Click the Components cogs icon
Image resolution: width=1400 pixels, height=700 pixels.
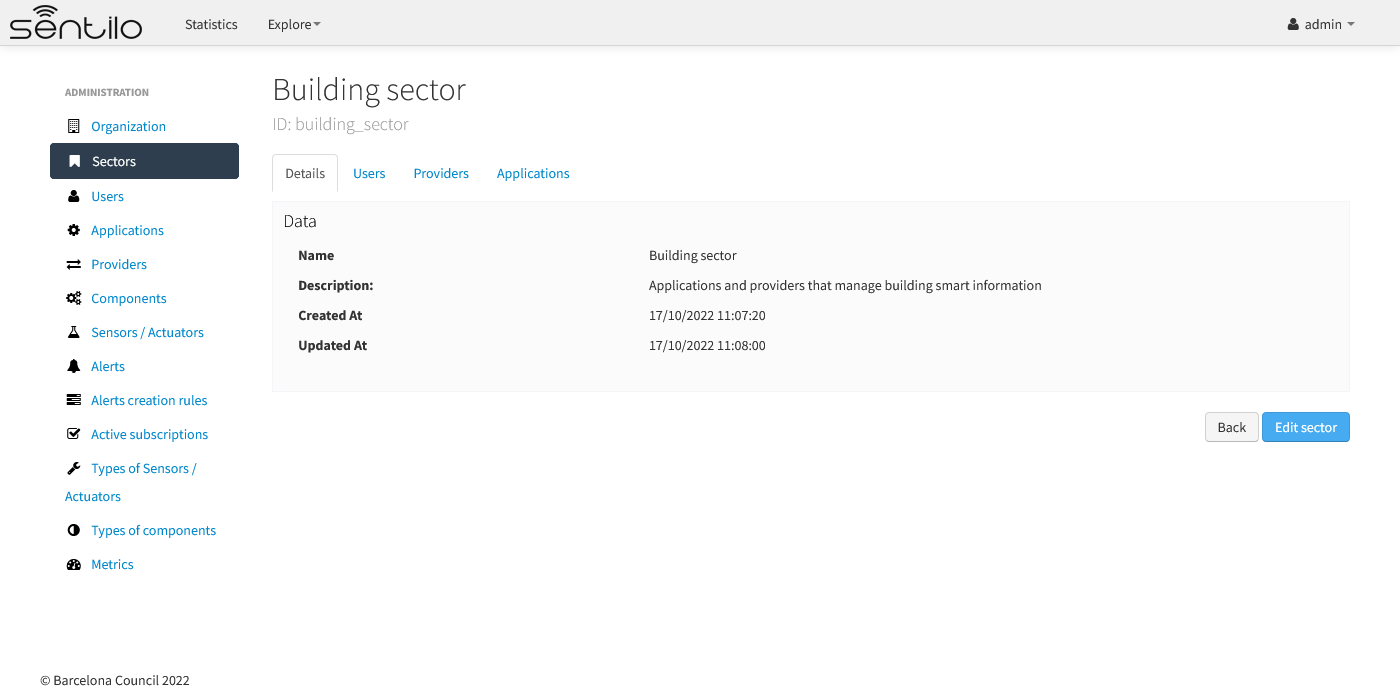[x=74, y=298]
